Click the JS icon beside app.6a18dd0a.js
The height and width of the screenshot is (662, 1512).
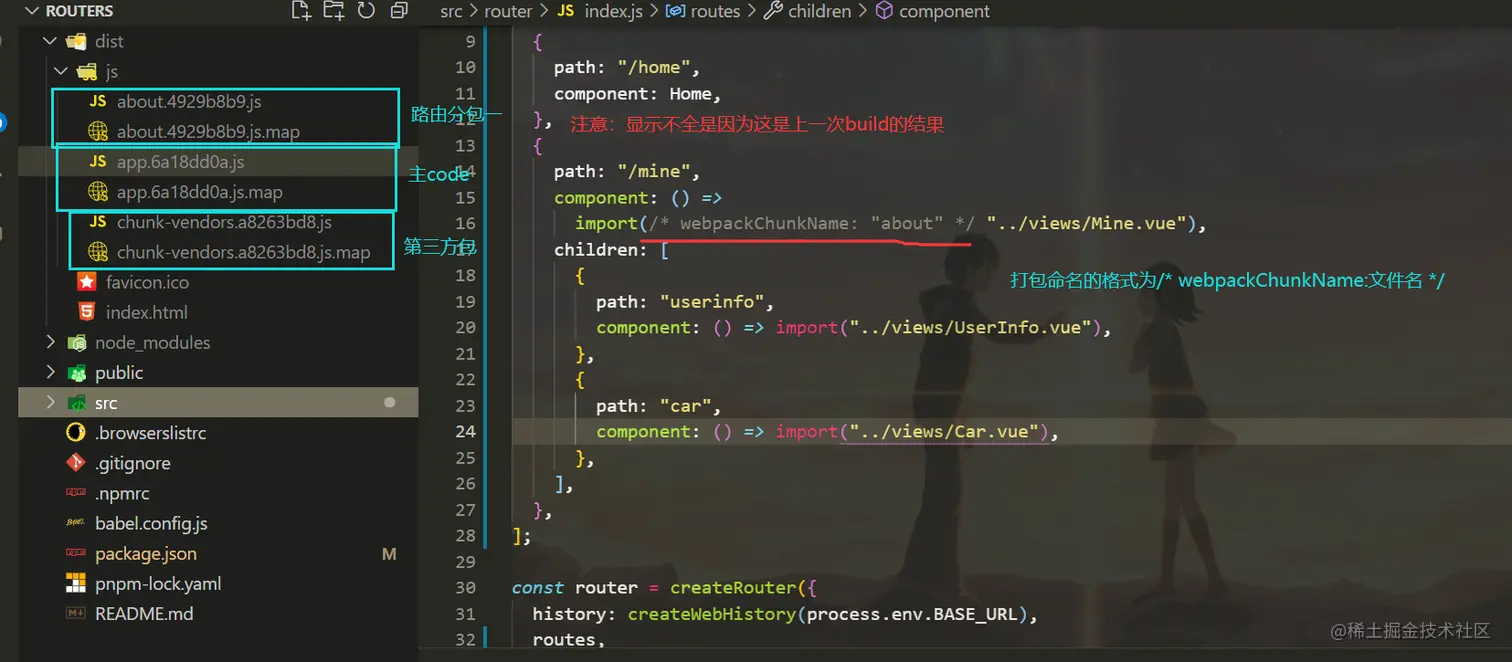tap(97, 162)
